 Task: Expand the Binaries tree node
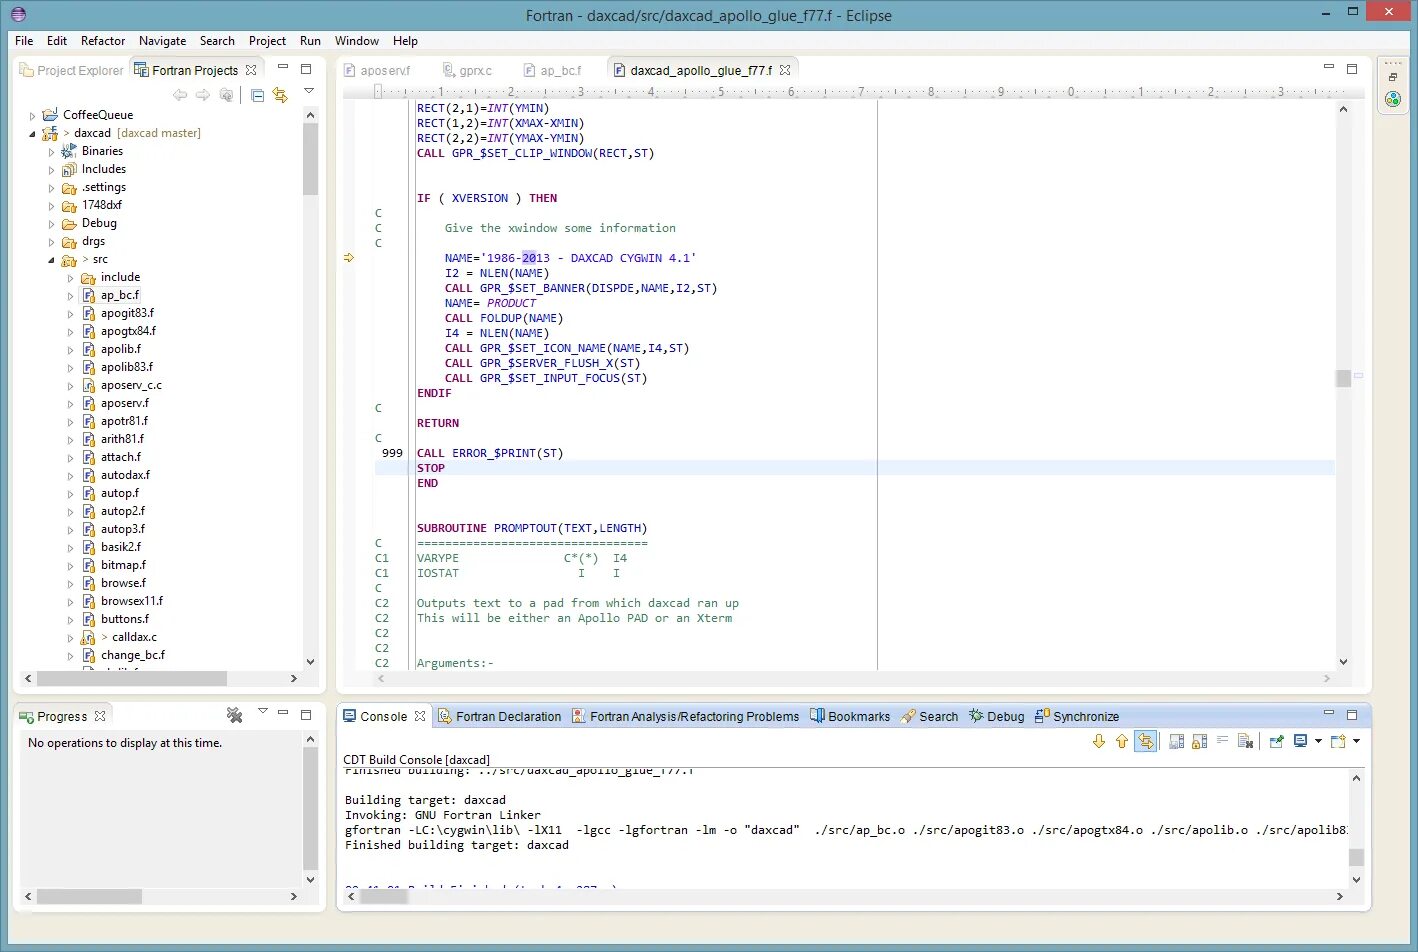click(52, 152)
